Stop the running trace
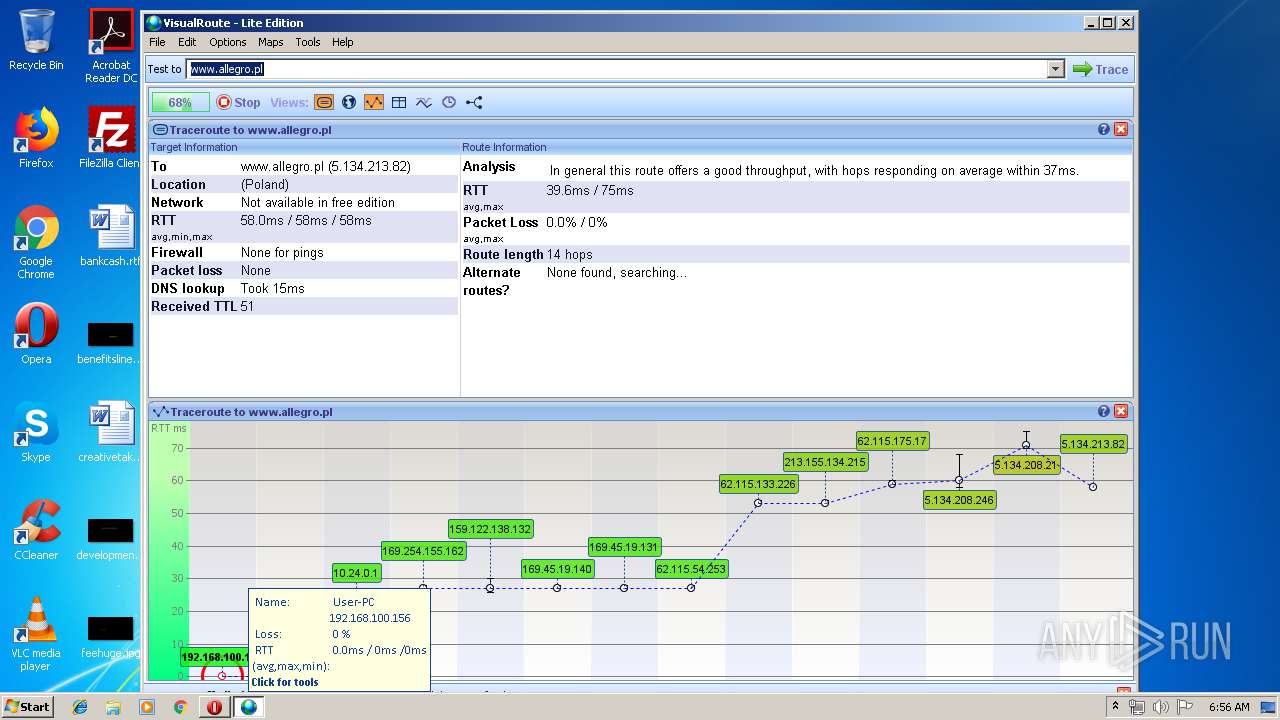This screenshot has width=1280, height=720. (x=238, y=102)
